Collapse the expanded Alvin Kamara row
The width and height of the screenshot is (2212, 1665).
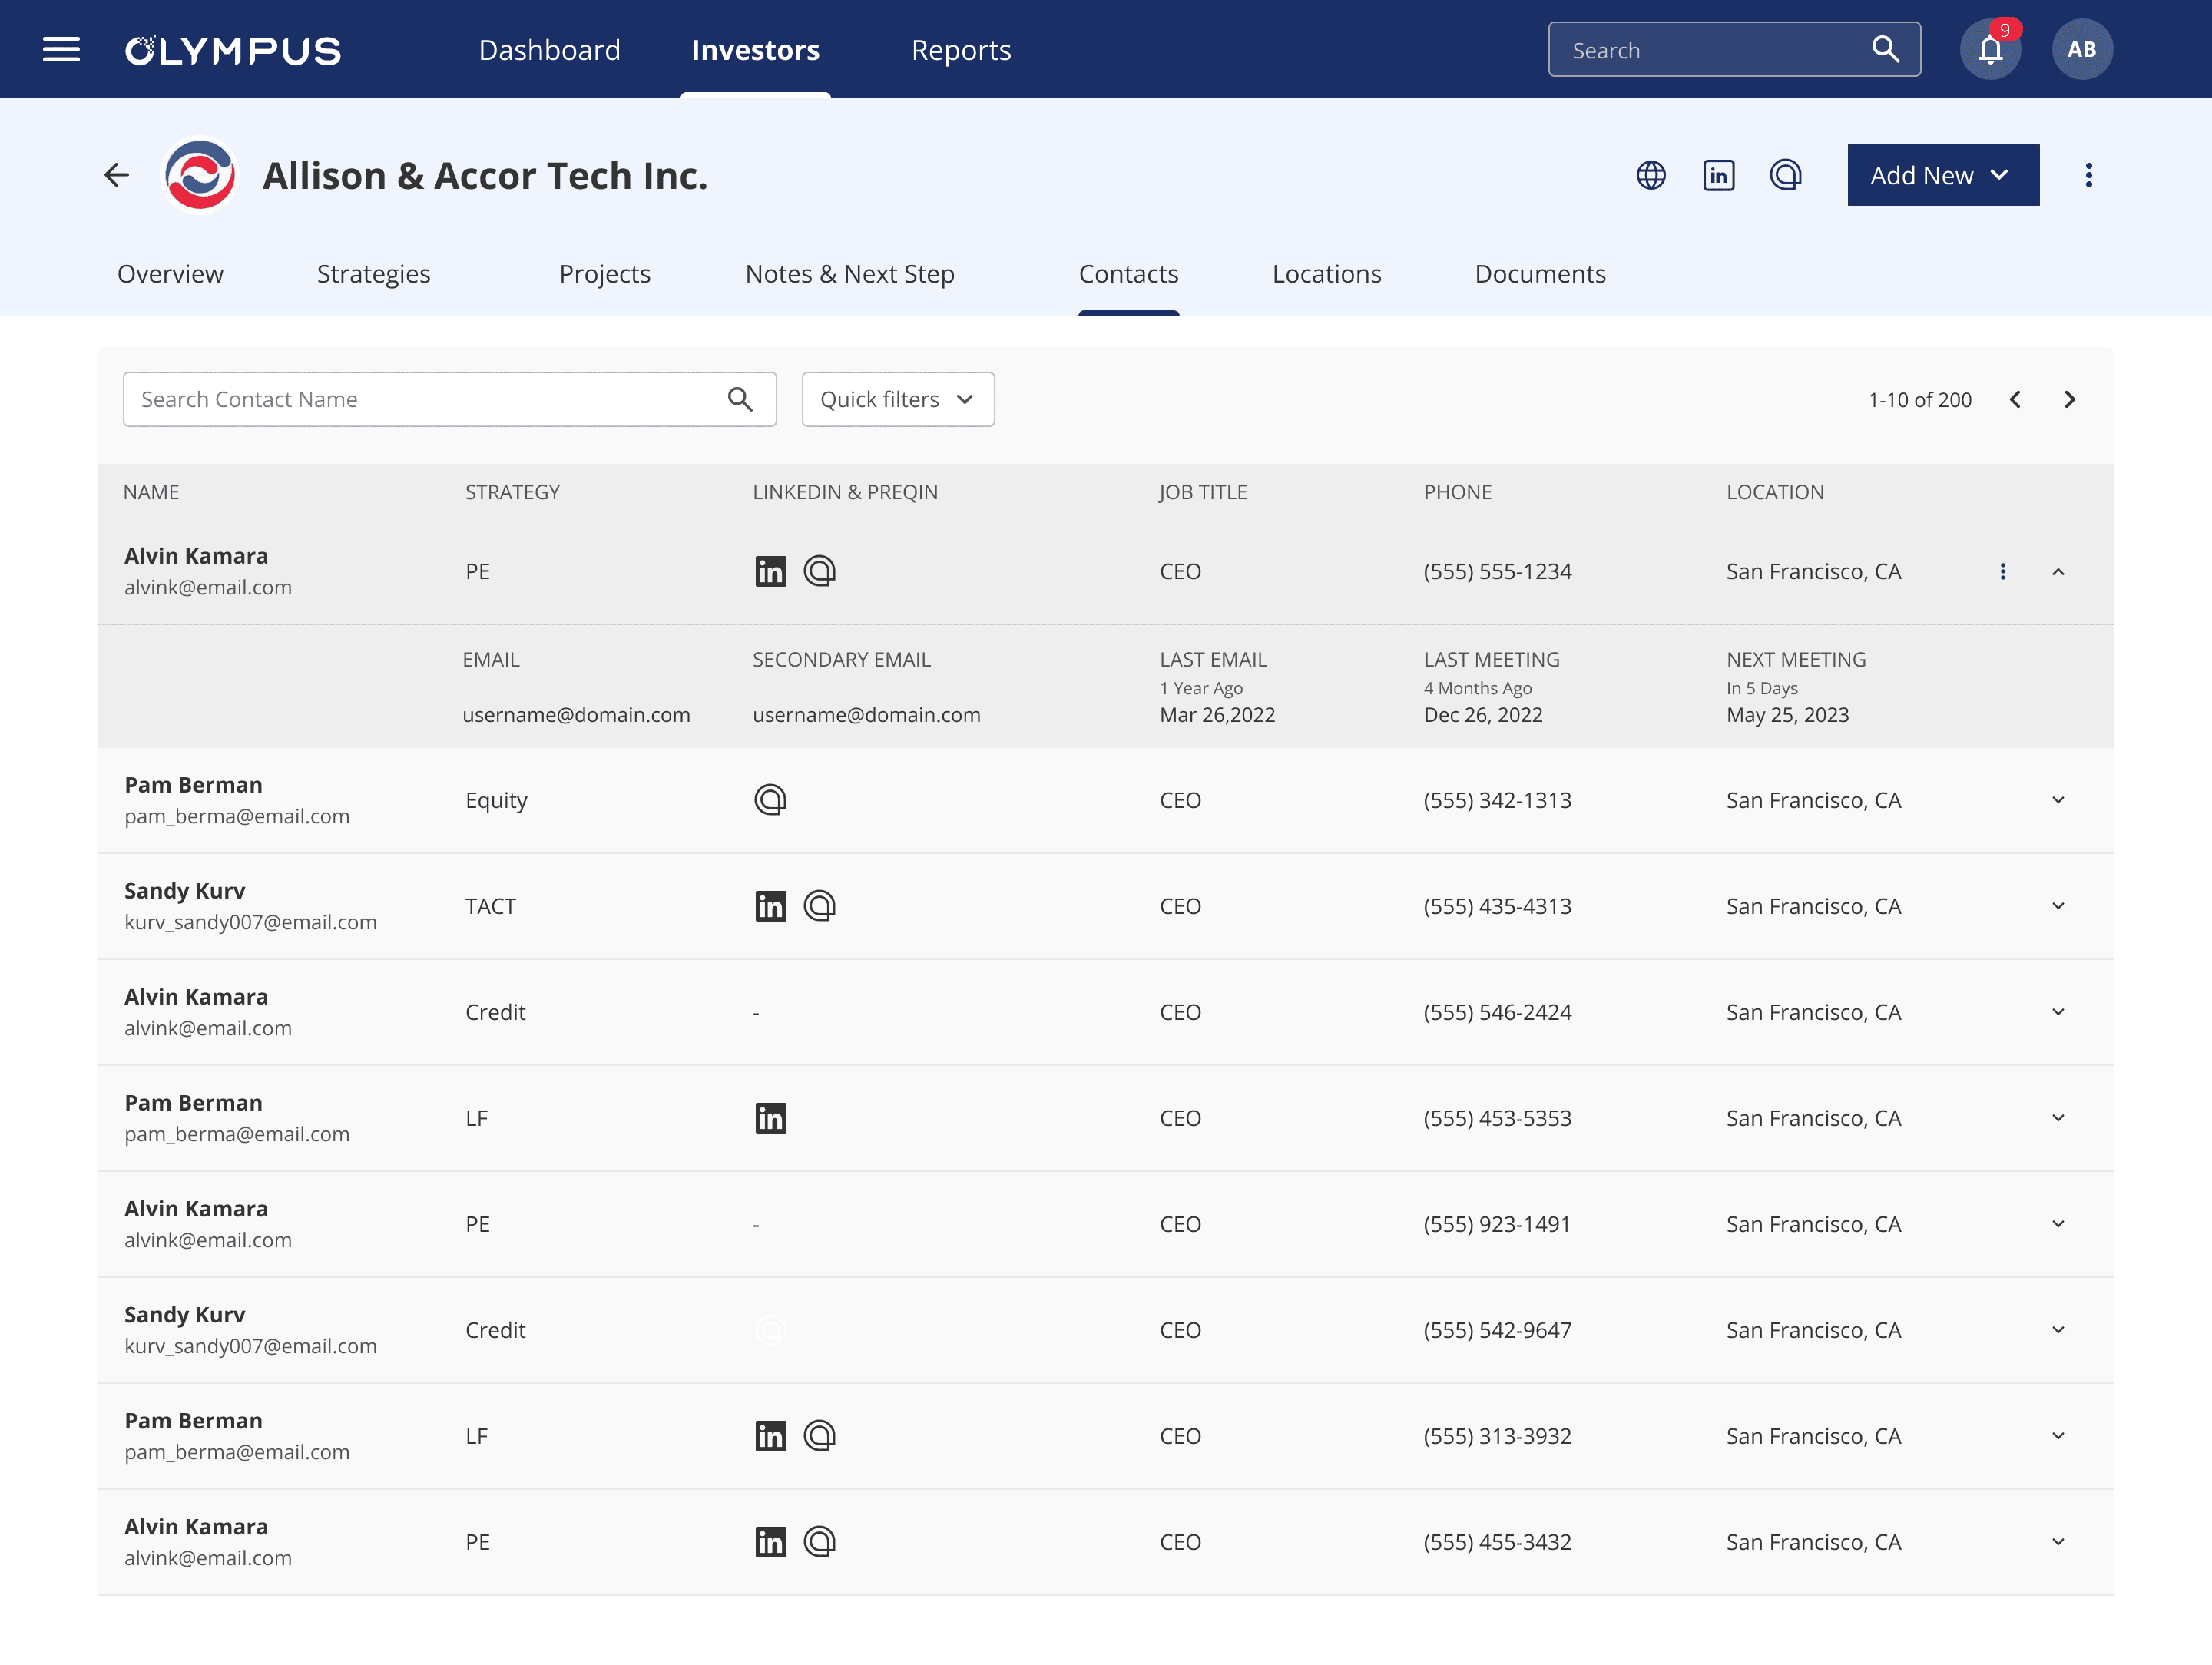[2058, 572]
